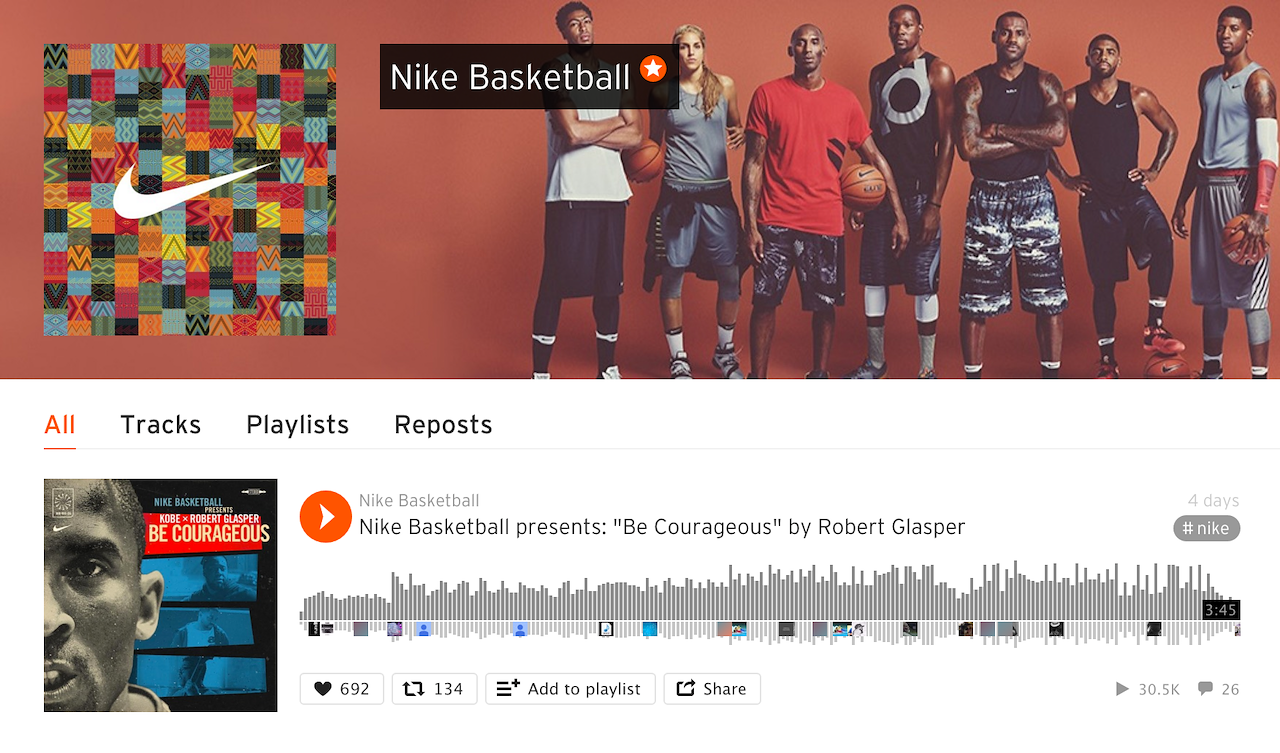Select the All tab
Screen dimensions: 1280x753
(x=60, y=425)
